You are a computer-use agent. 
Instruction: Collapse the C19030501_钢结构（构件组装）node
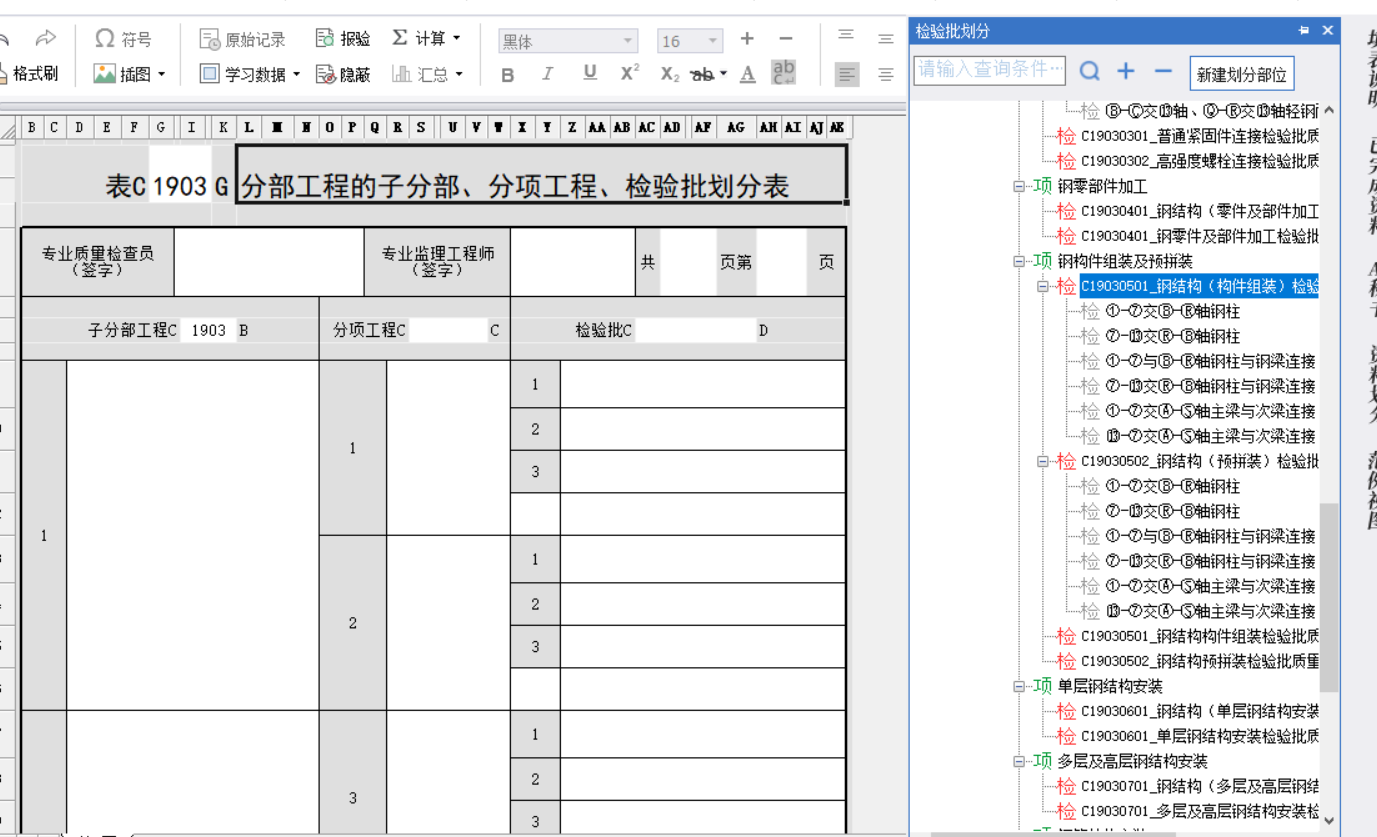click(x=1043, y=286)
